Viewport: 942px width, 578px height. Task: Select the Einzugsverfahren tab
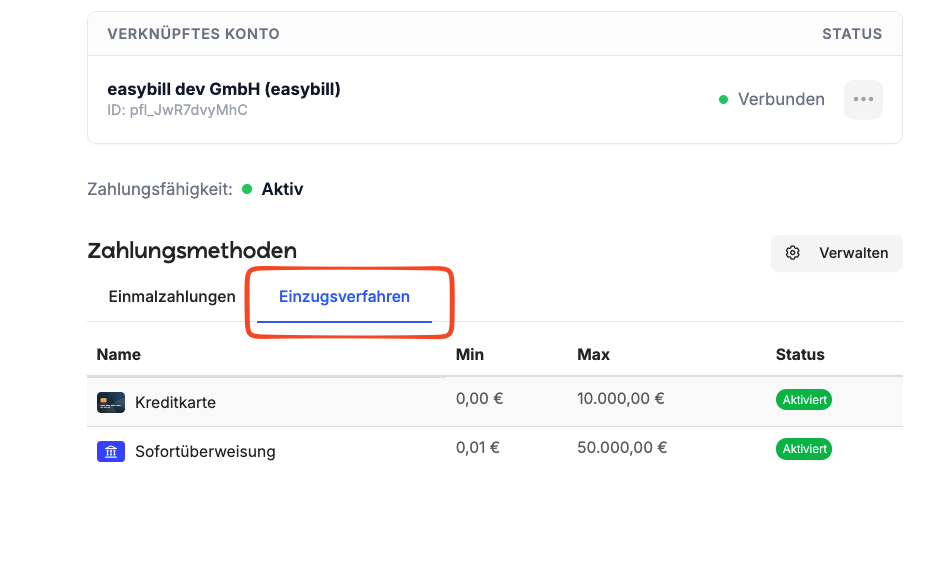coord(344,297)
